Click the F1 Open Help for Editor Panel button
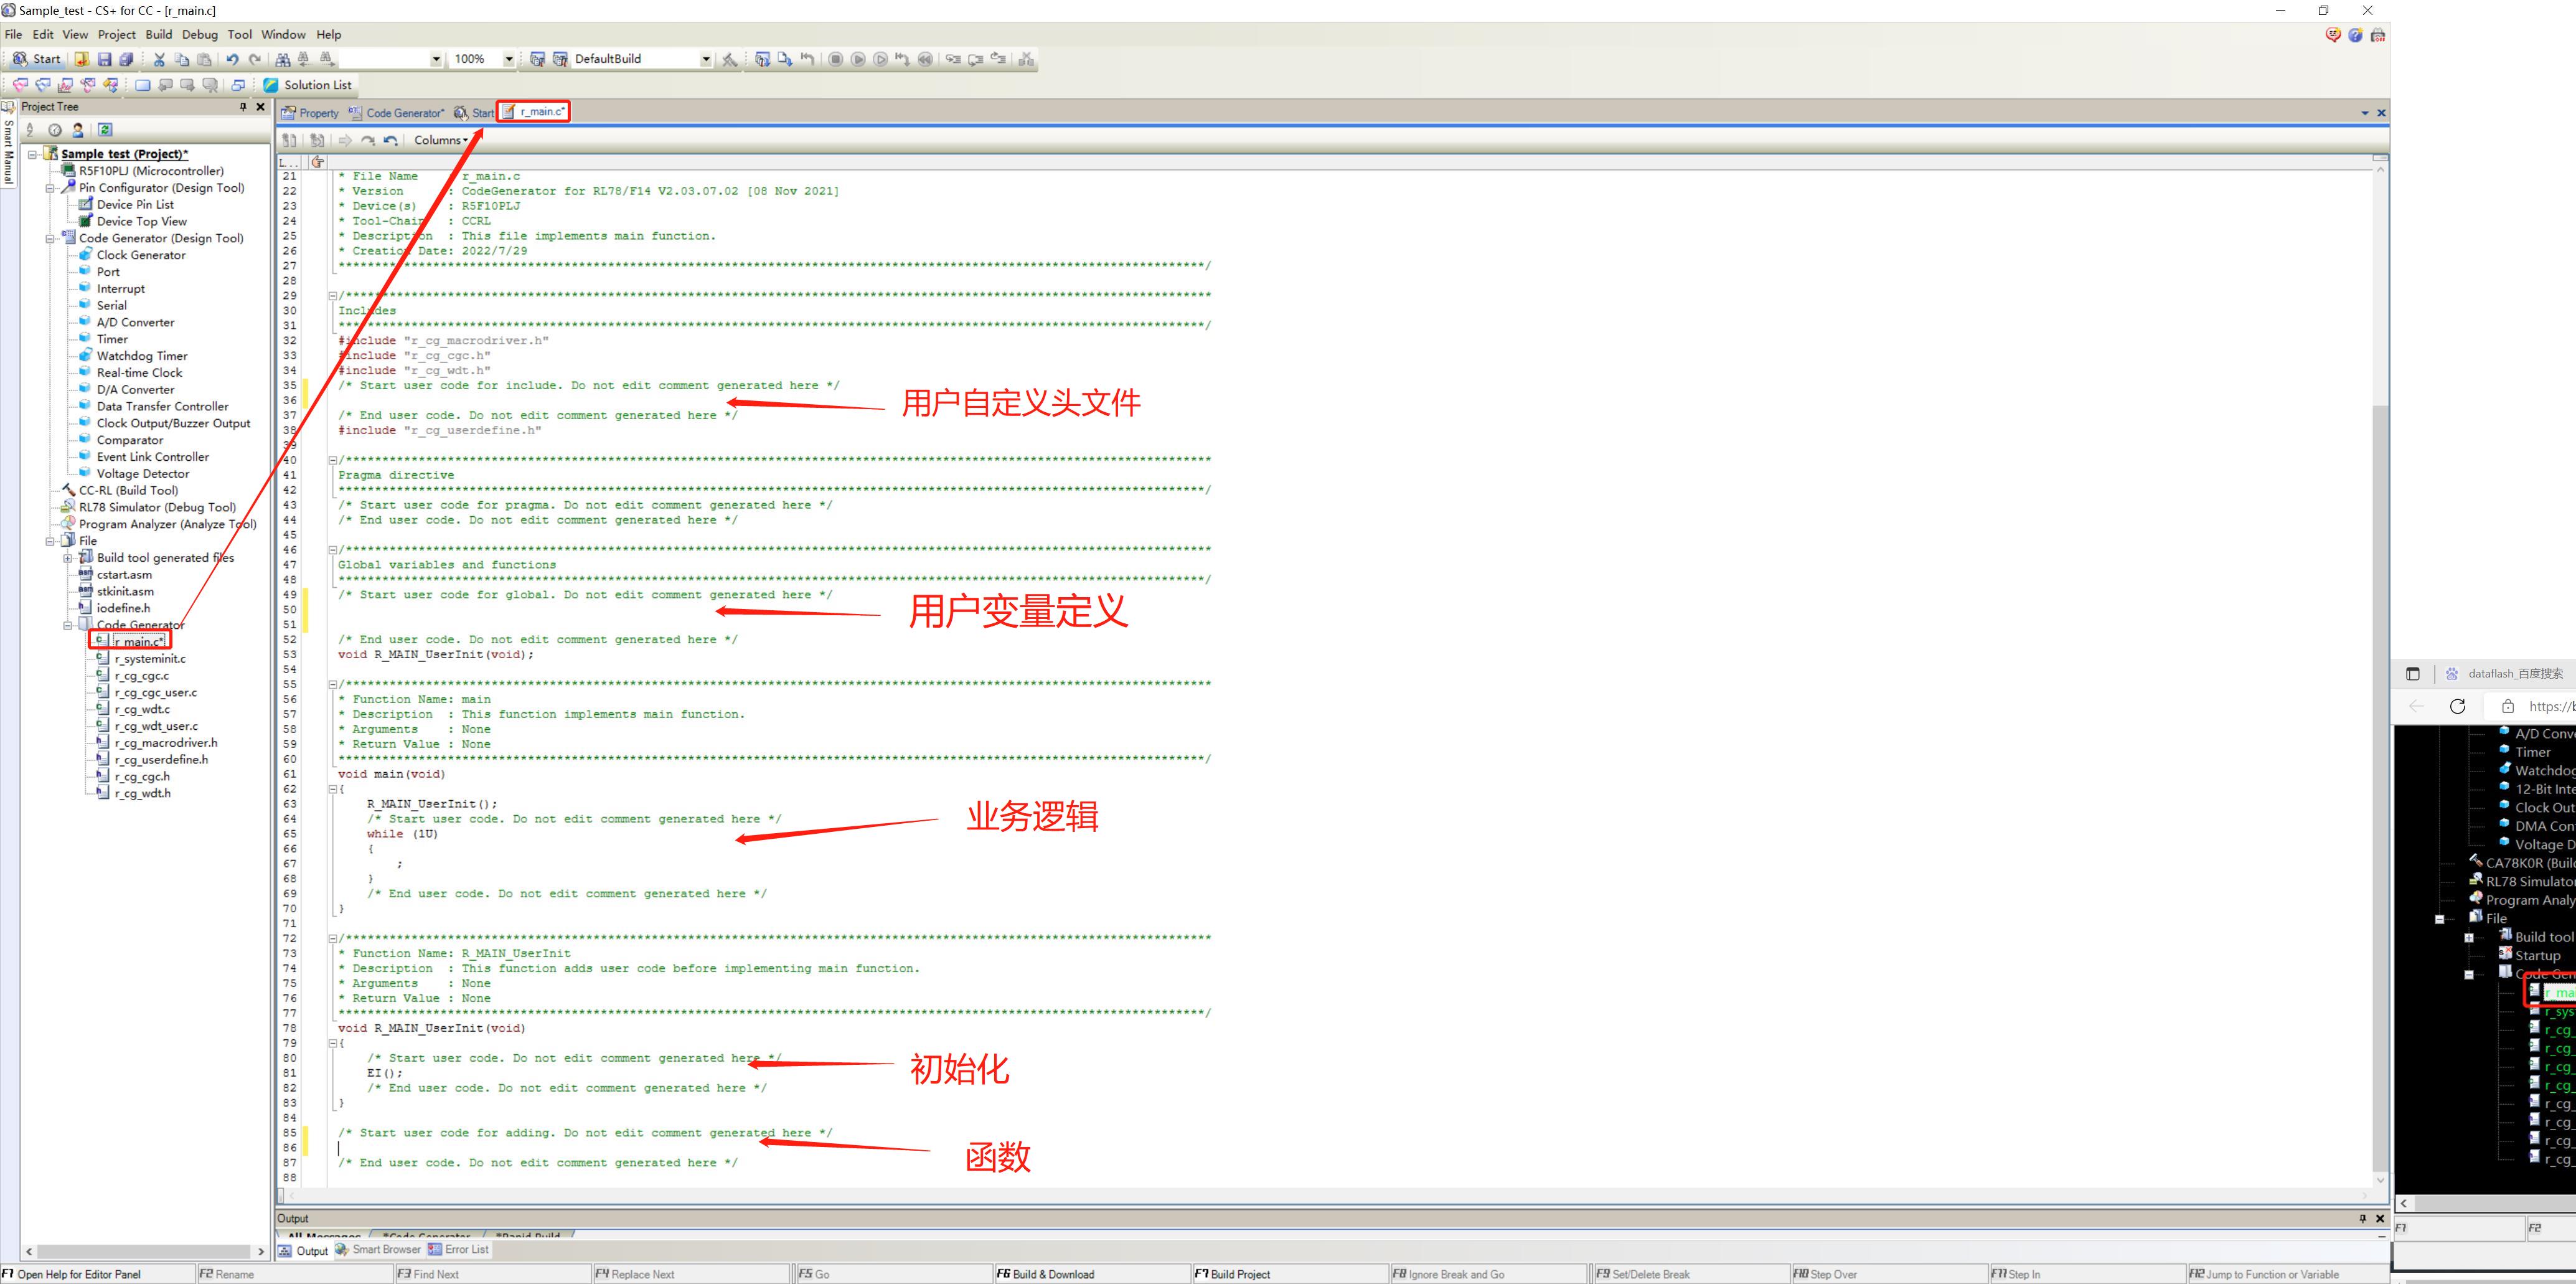Image resolution: width=2576 pixels, height=1284 pixels. click(97, 1274)
